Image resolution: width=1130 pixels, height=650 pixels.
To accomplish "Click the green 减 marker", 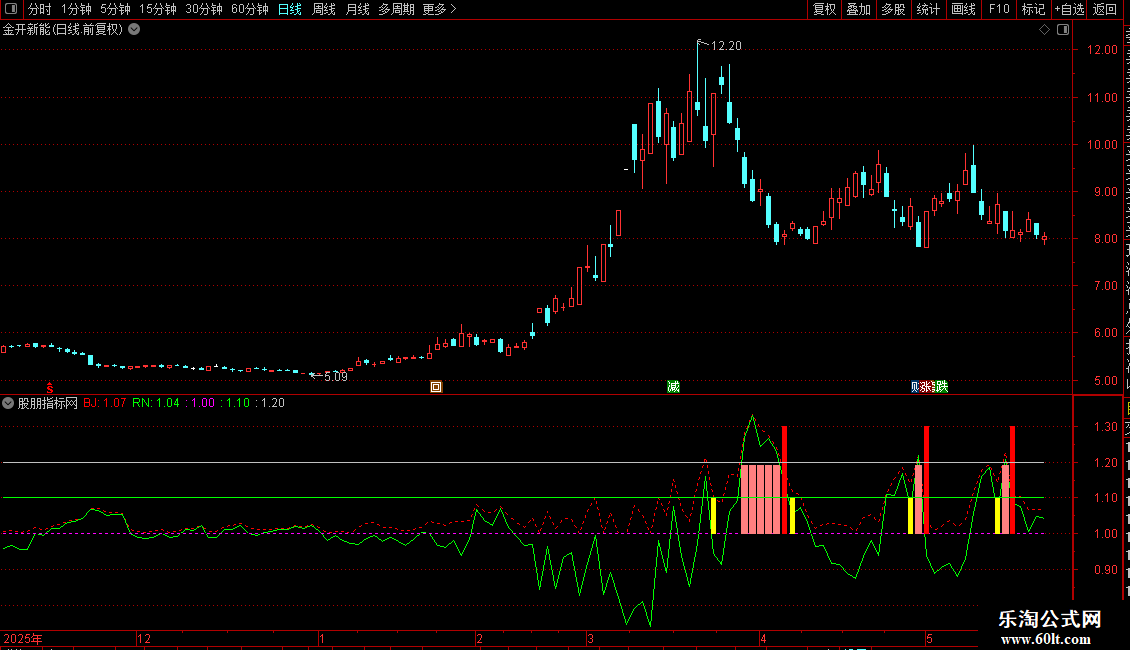I will pos(673,387).
